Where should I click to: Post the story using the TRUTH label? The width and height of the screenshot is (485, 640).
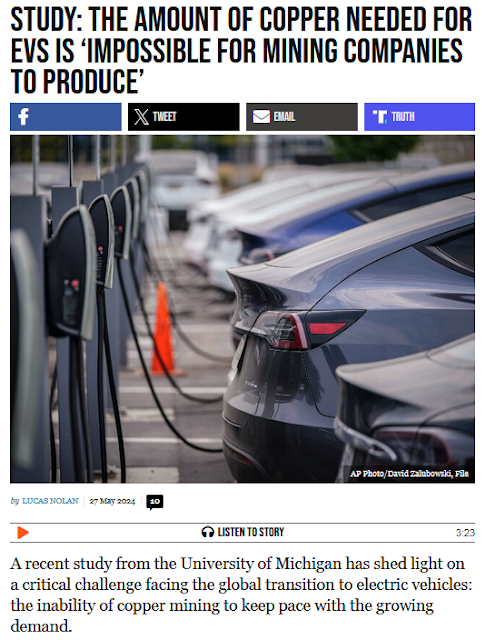click(x=403, y=117)
